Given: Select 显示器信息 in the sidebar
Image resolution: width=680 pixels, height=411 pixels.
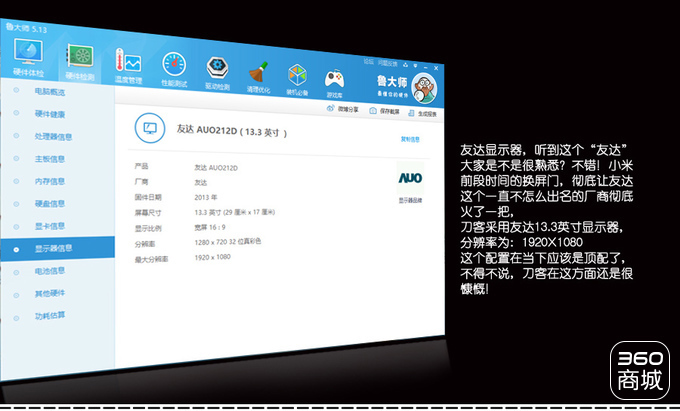Looking at the screenshot, I should pyautogui.click(x=57, y=248).
